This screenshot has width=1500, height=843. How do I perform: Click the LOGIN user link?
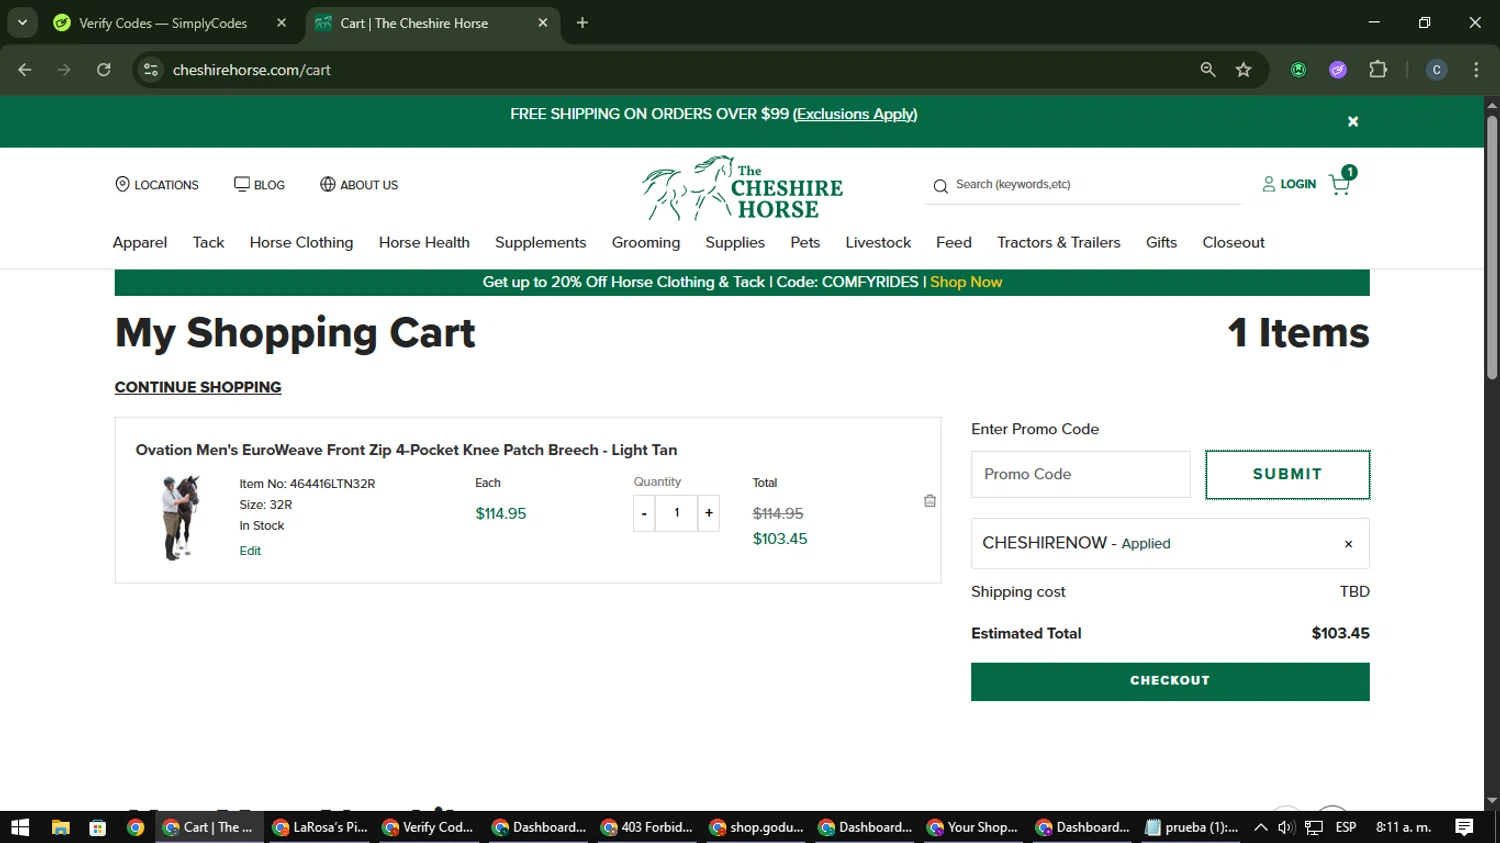(x=1289, y=184)
